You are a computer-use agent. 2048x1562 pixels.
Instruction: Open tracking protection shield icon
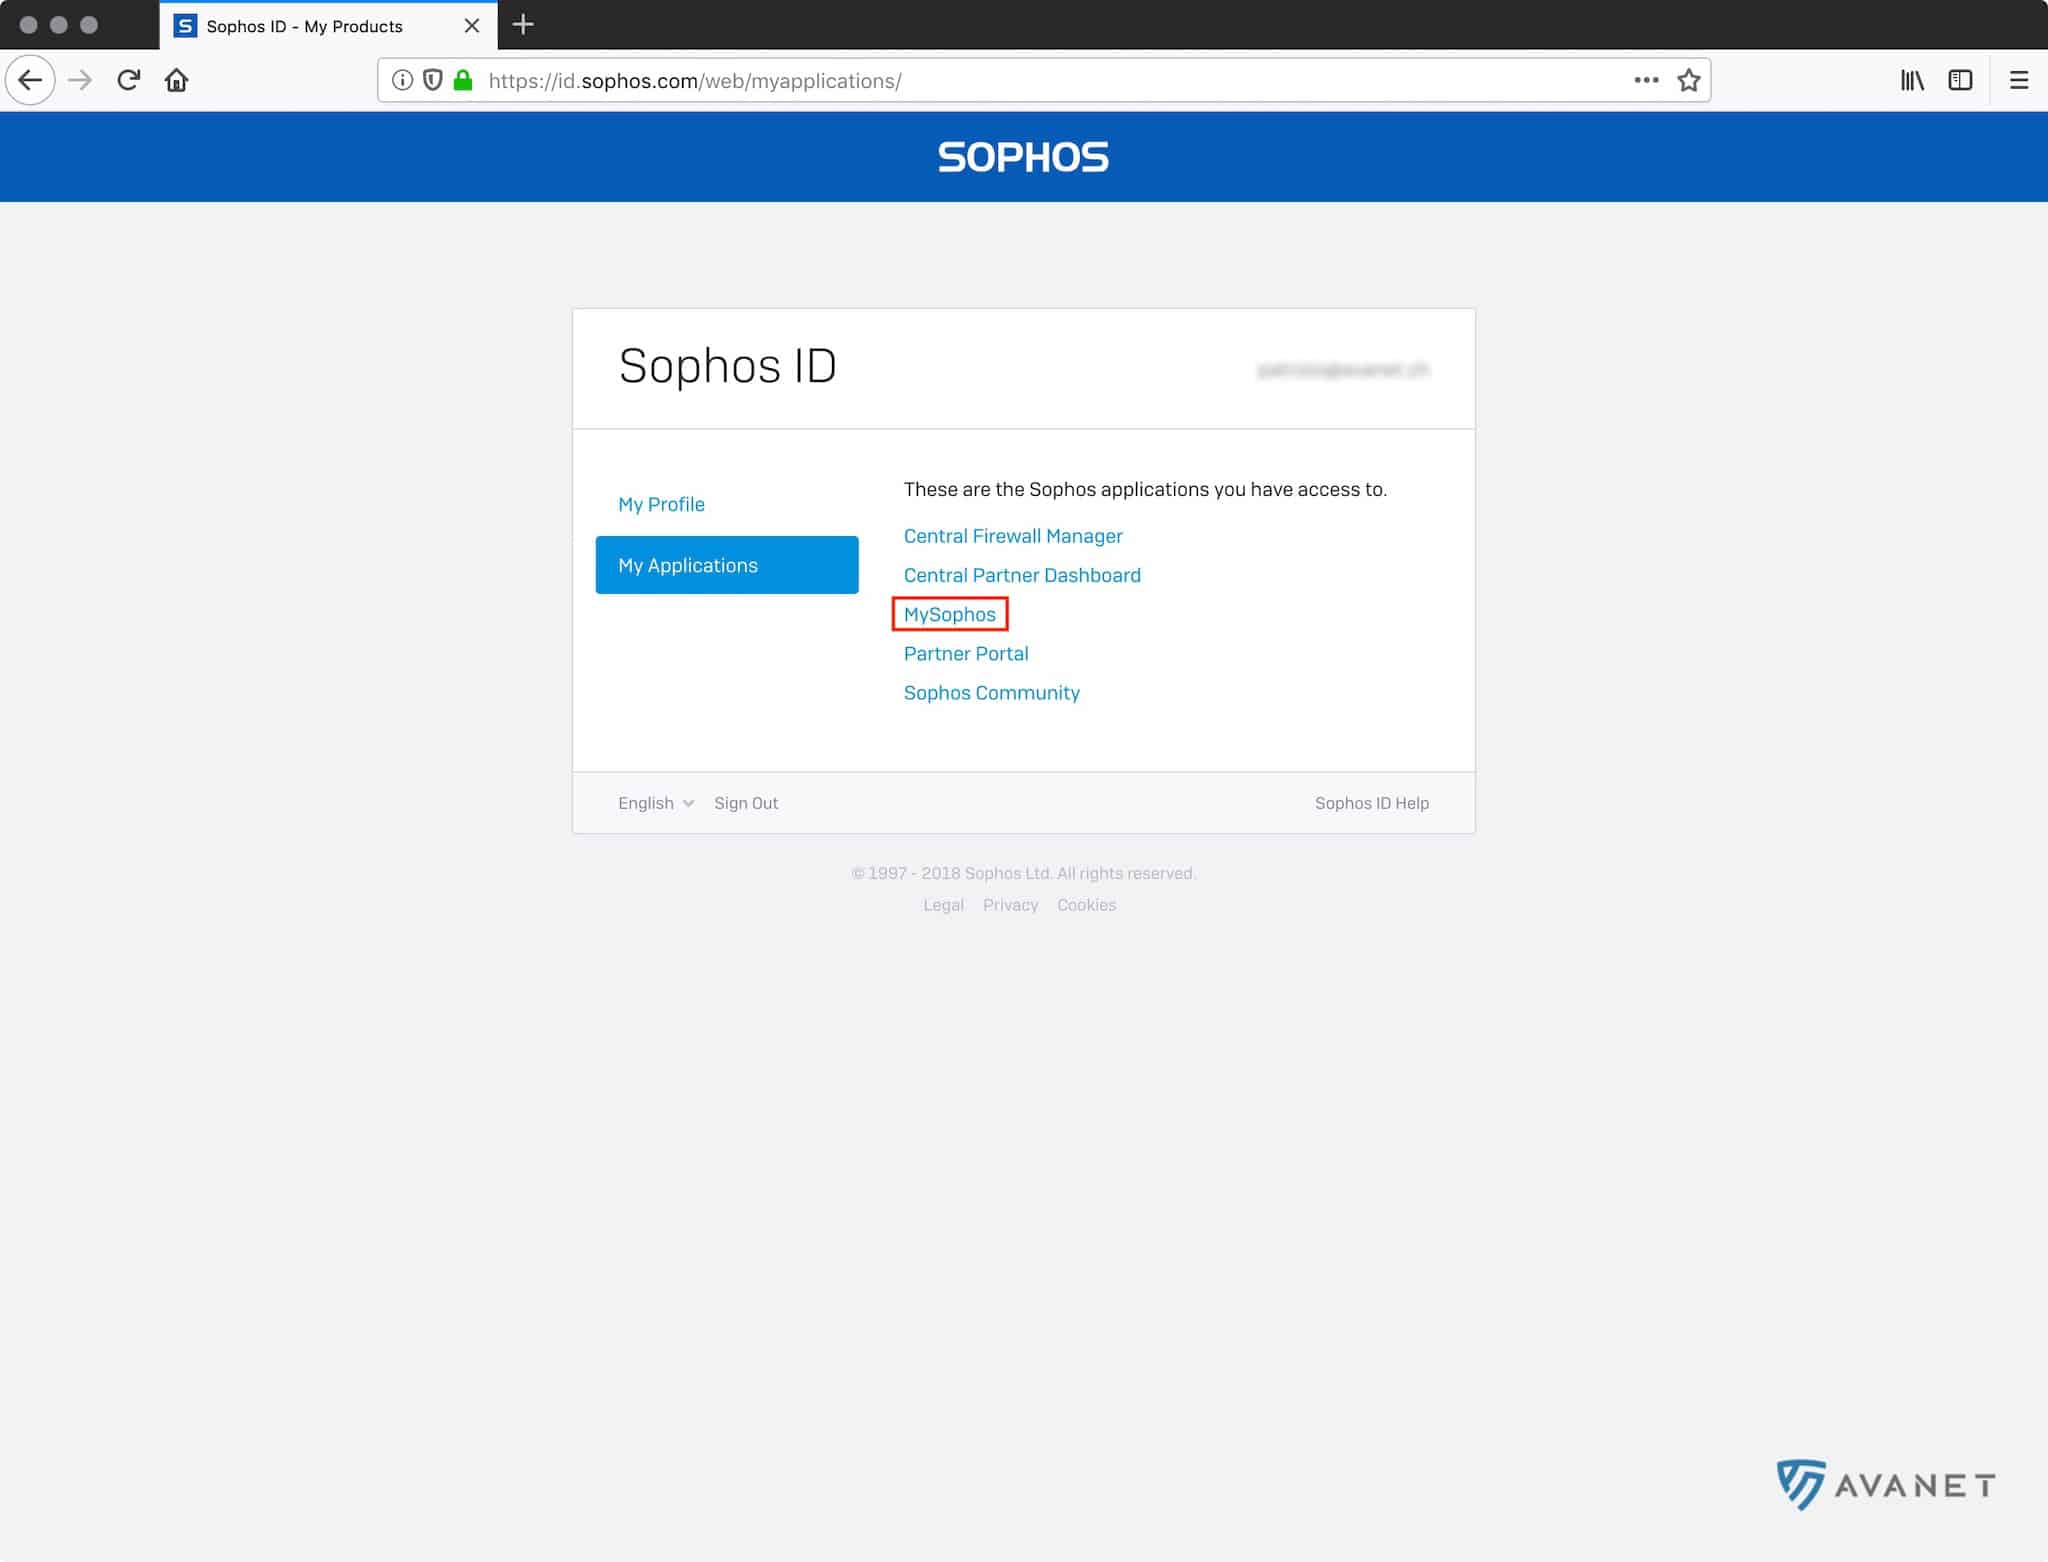tap(432, 80)
